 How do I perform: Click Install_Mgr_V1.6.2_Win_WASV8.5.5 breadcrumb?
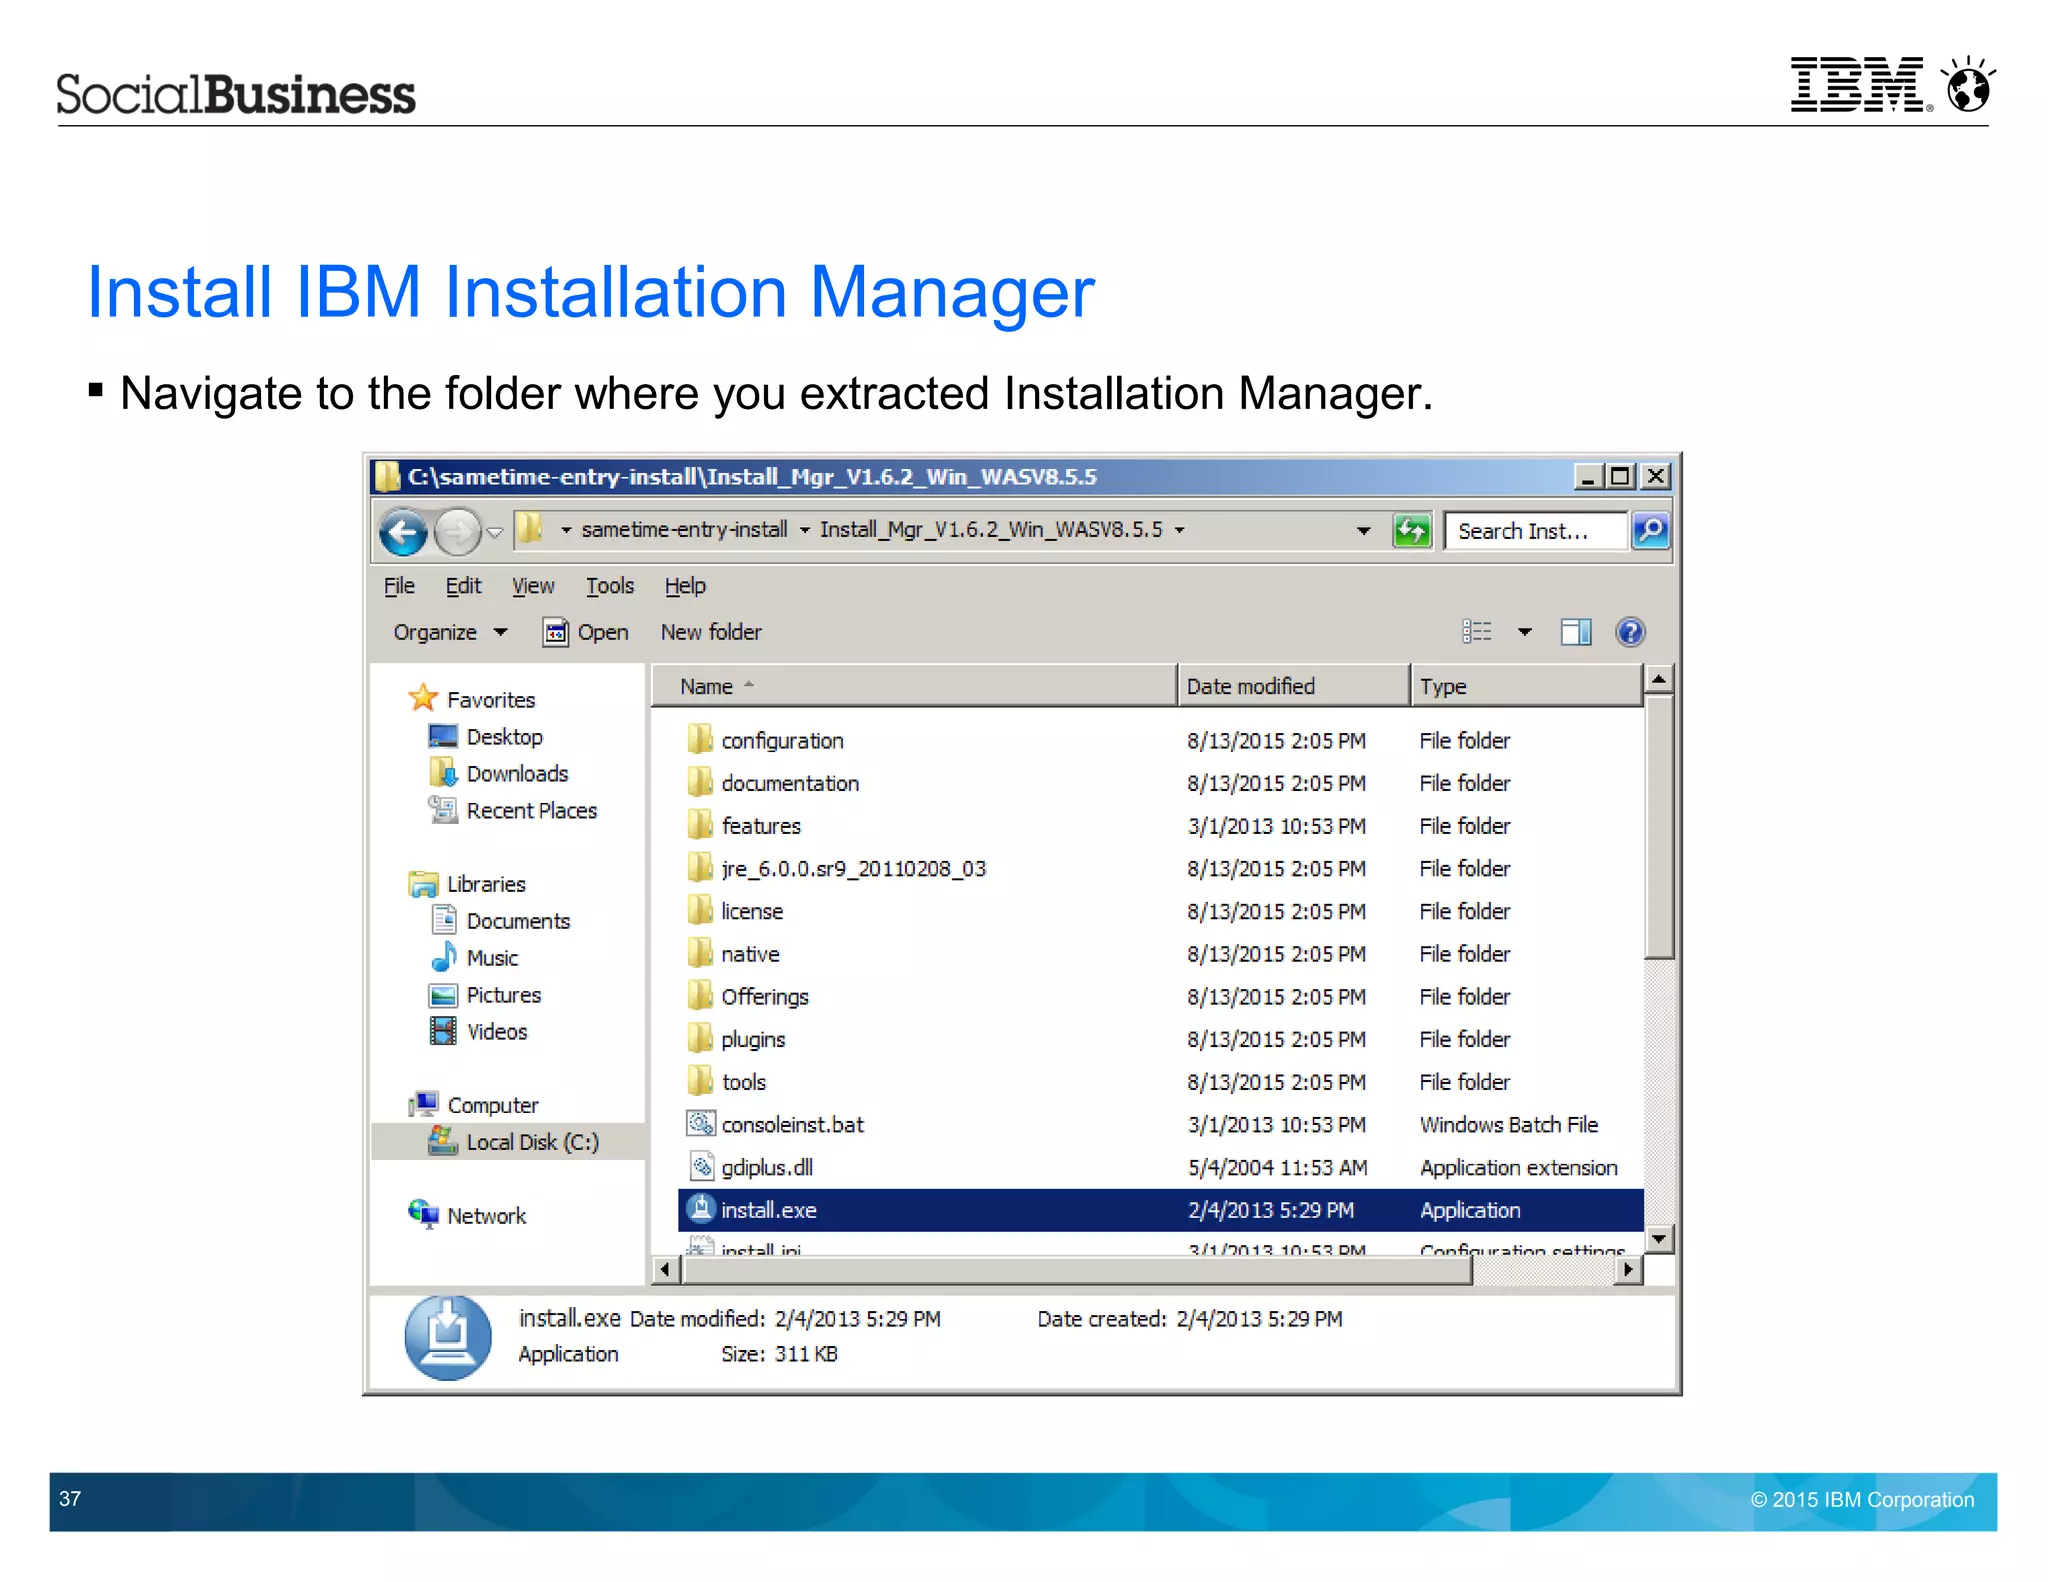coord(991,530)
